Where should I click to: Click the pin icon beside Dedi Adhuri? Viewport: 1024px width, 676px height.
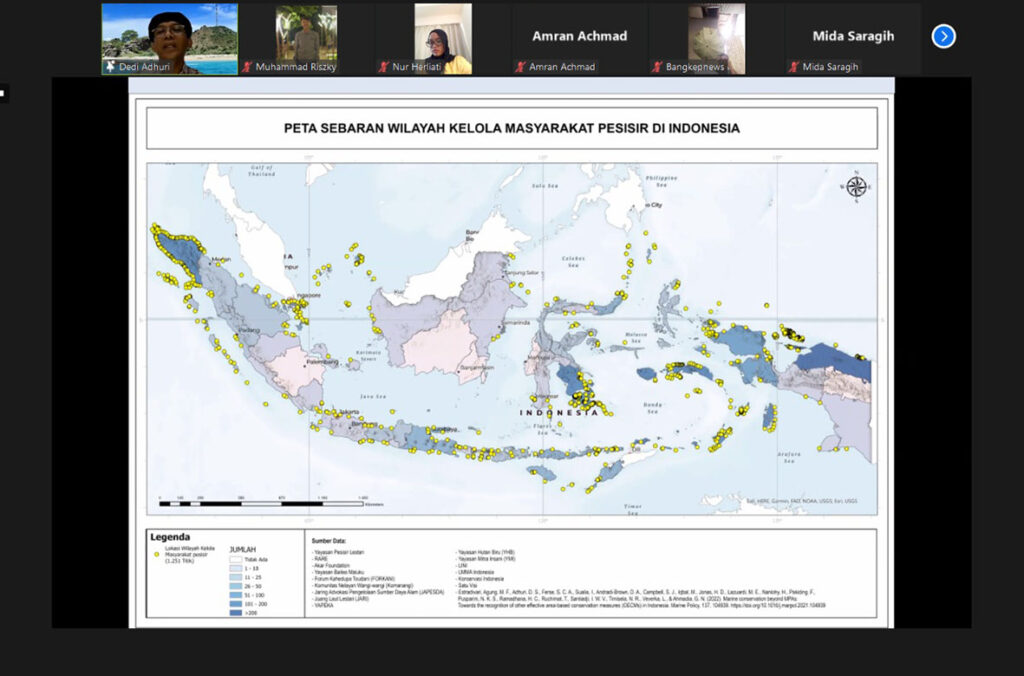click(x=110, y=66)
